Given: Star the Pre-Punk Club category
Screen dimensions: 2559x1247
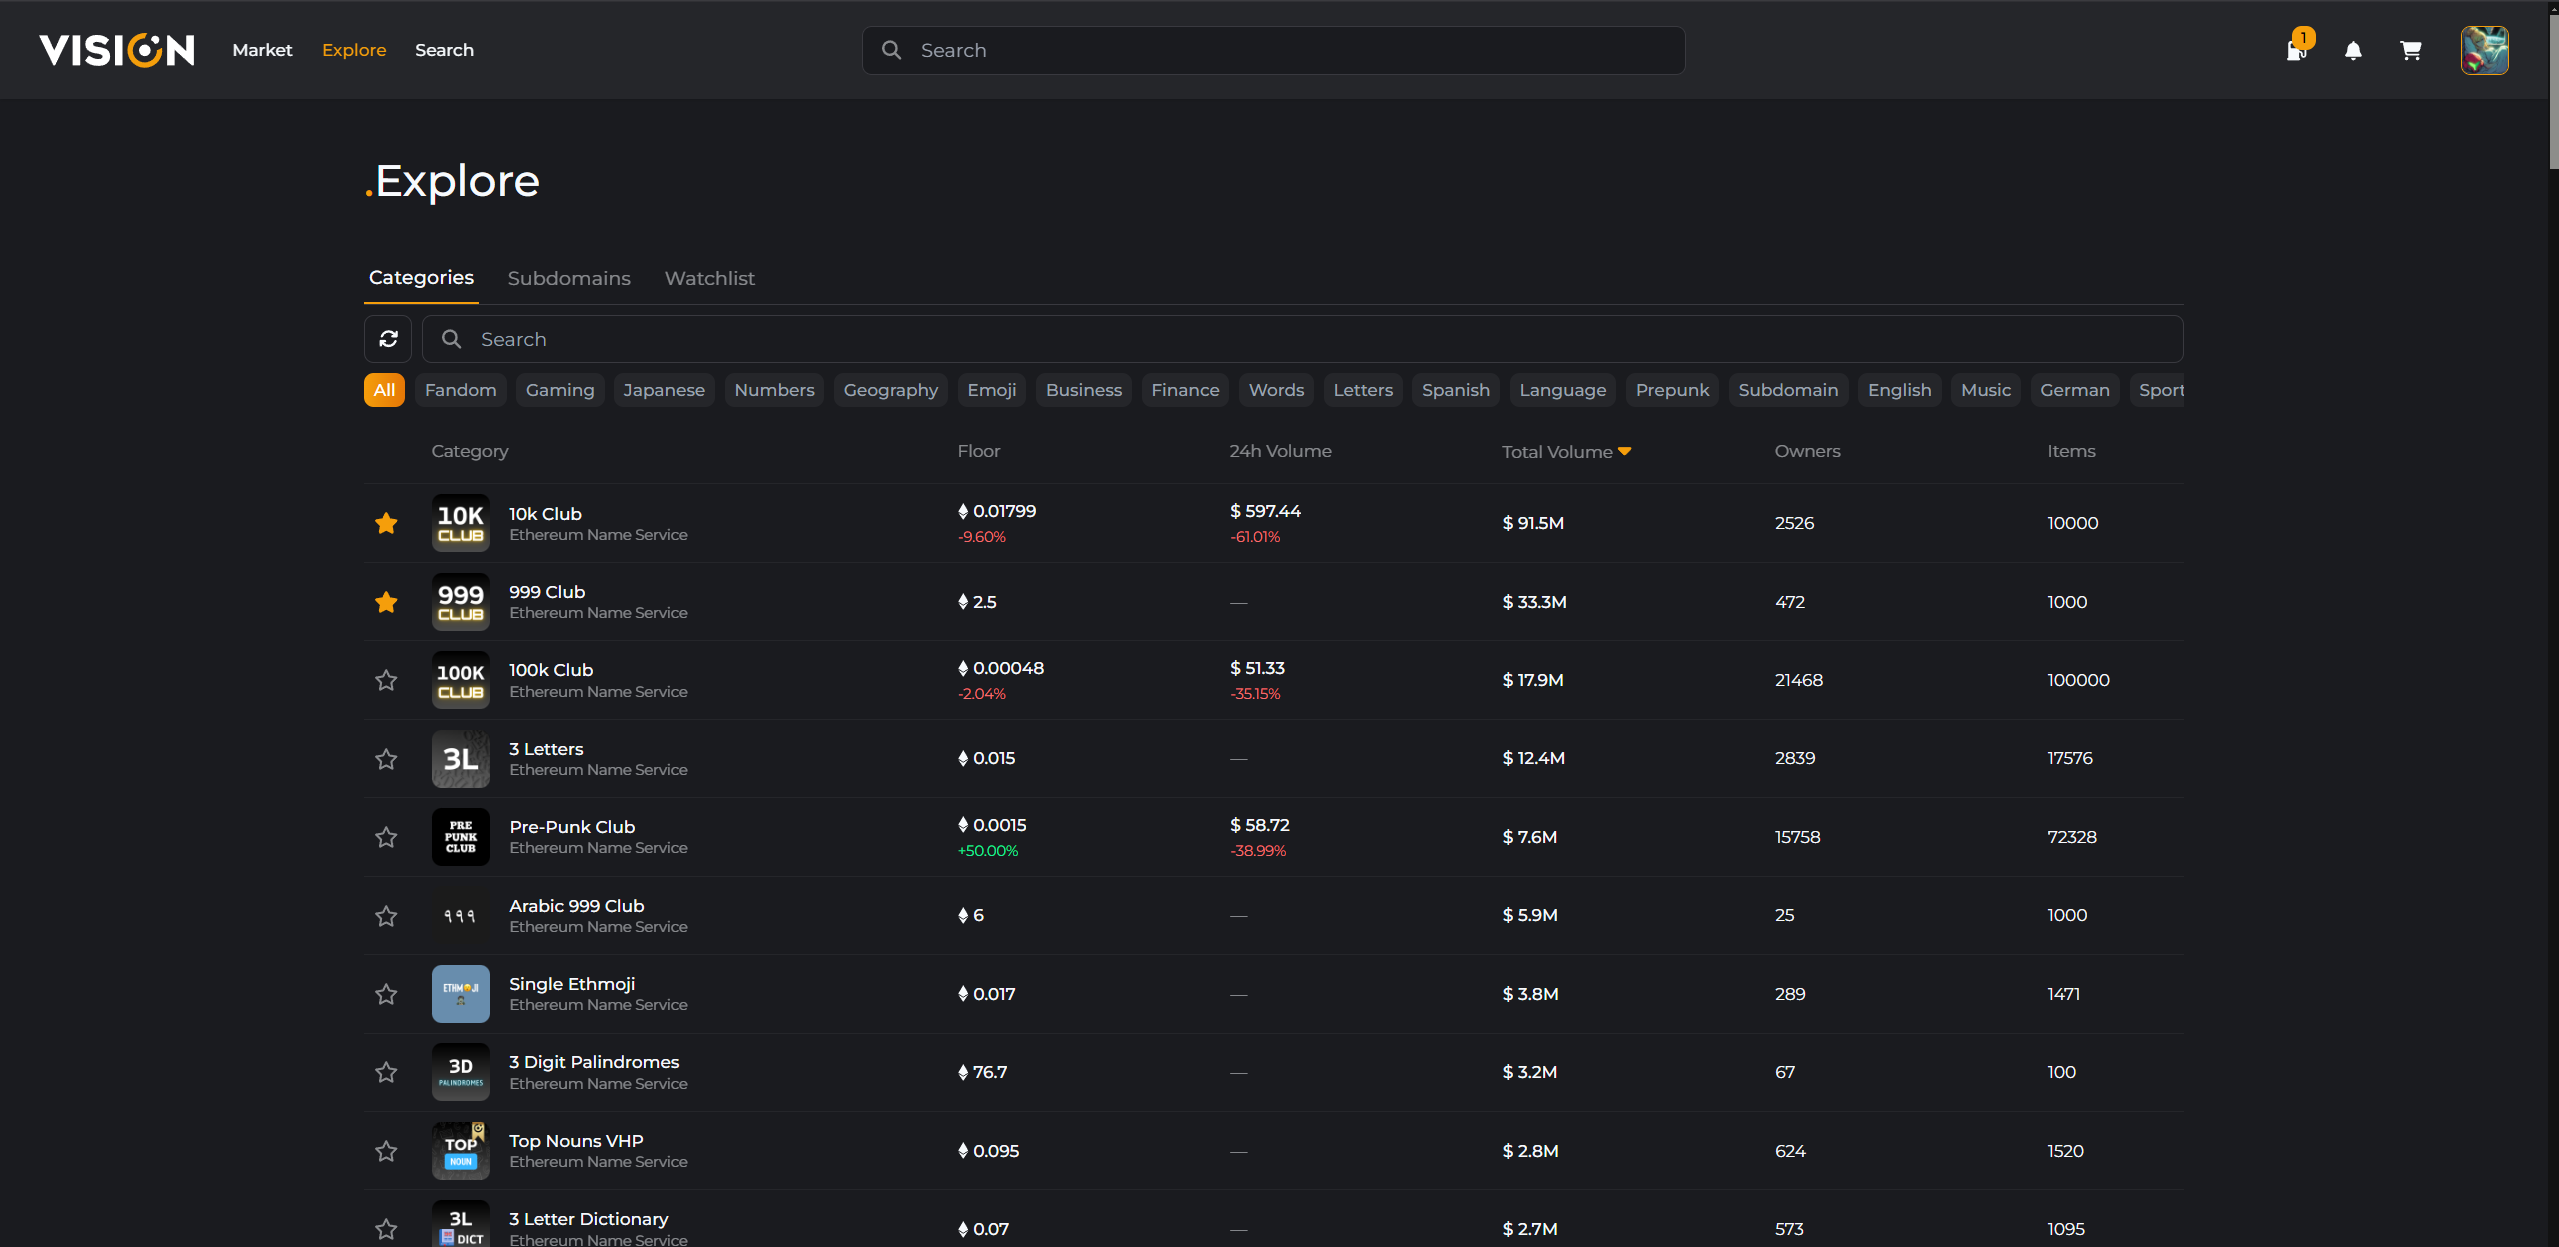Looking at the screenshot, I should point(386,837).
